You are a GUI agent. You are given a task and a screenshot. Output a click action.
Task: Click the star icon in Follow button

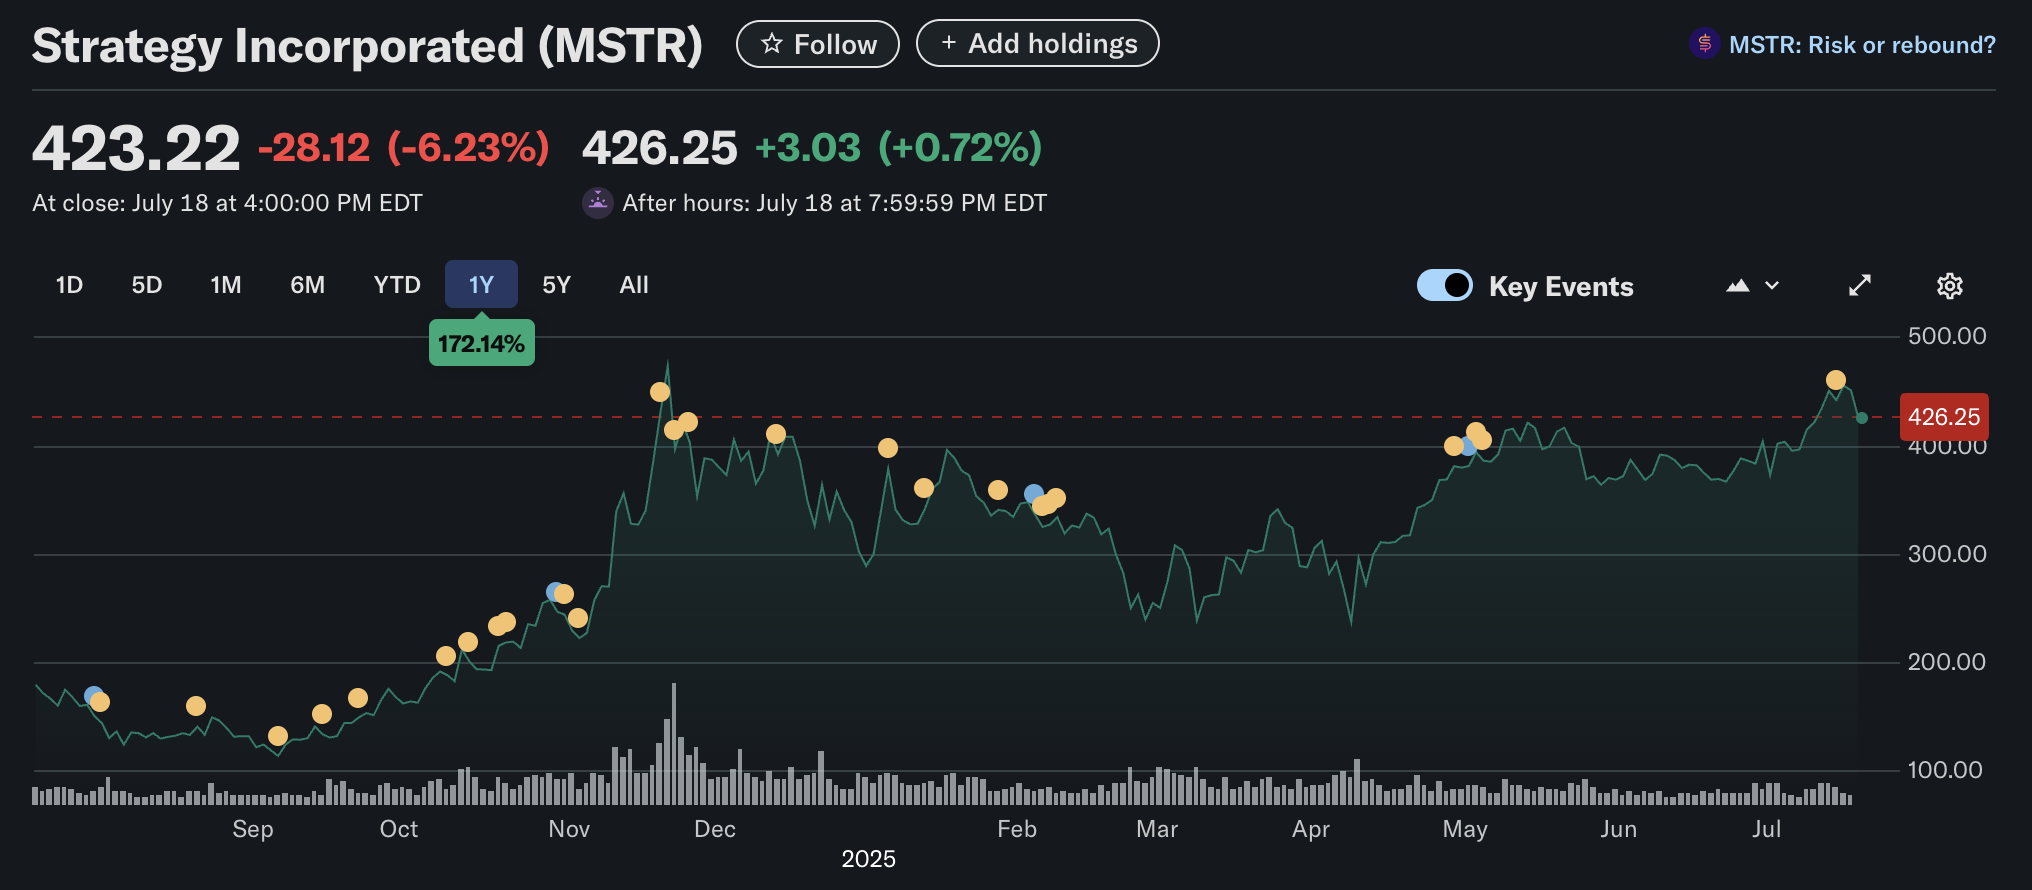pyautogui.click(x=771, y=44)
